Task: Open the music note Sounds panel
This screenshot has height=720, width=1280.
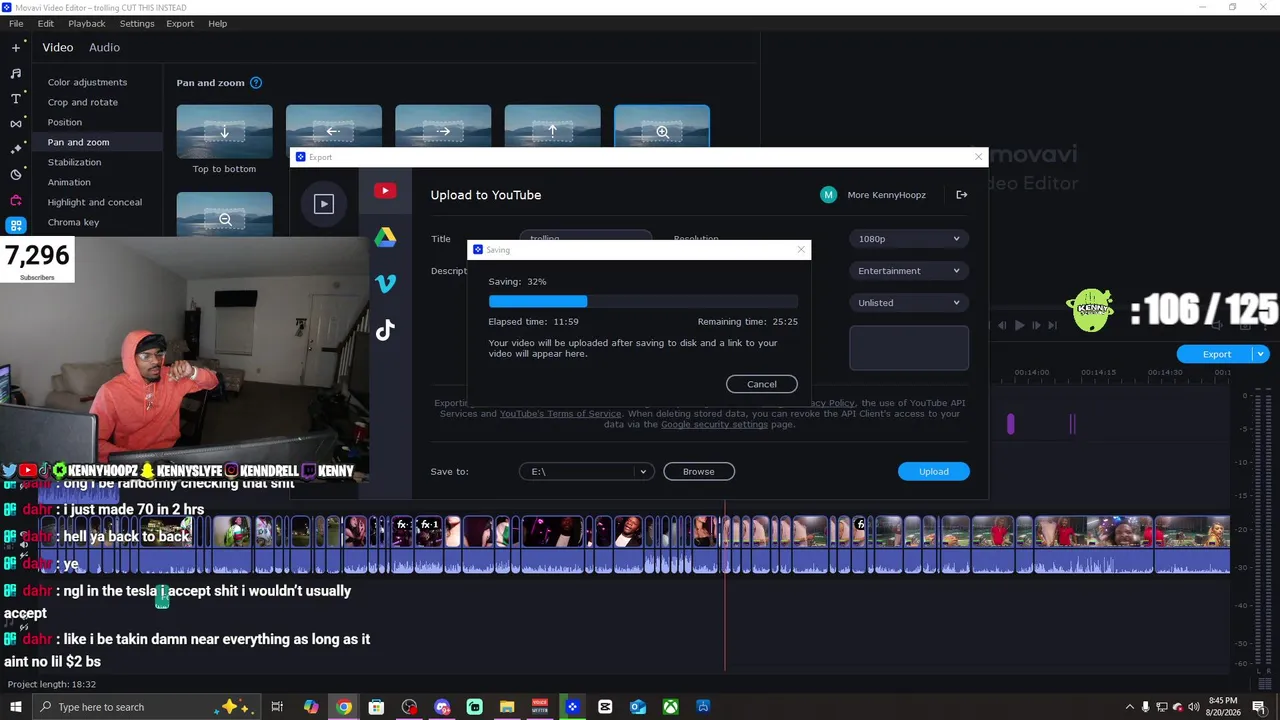Action: click(x=16, y=73)
